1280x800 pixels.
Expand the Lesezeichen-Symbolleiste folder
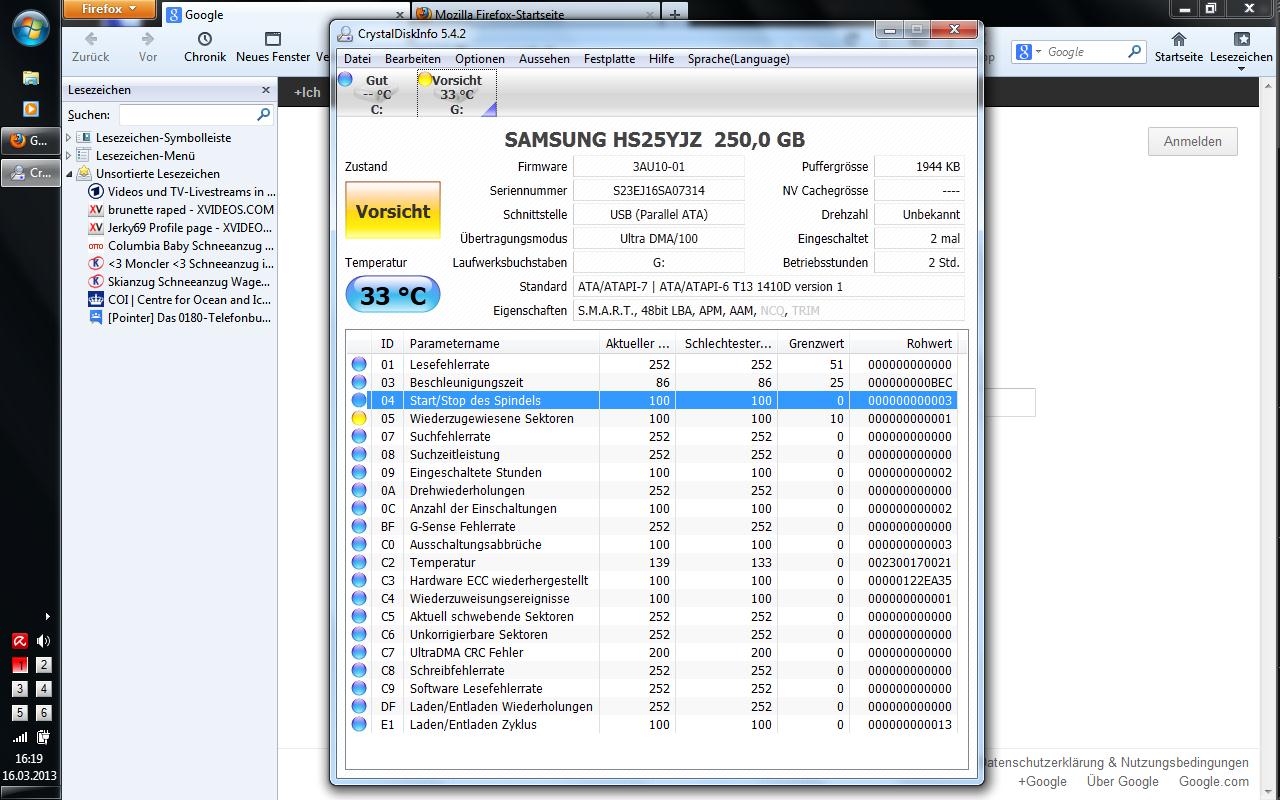[x=70, y=138]
